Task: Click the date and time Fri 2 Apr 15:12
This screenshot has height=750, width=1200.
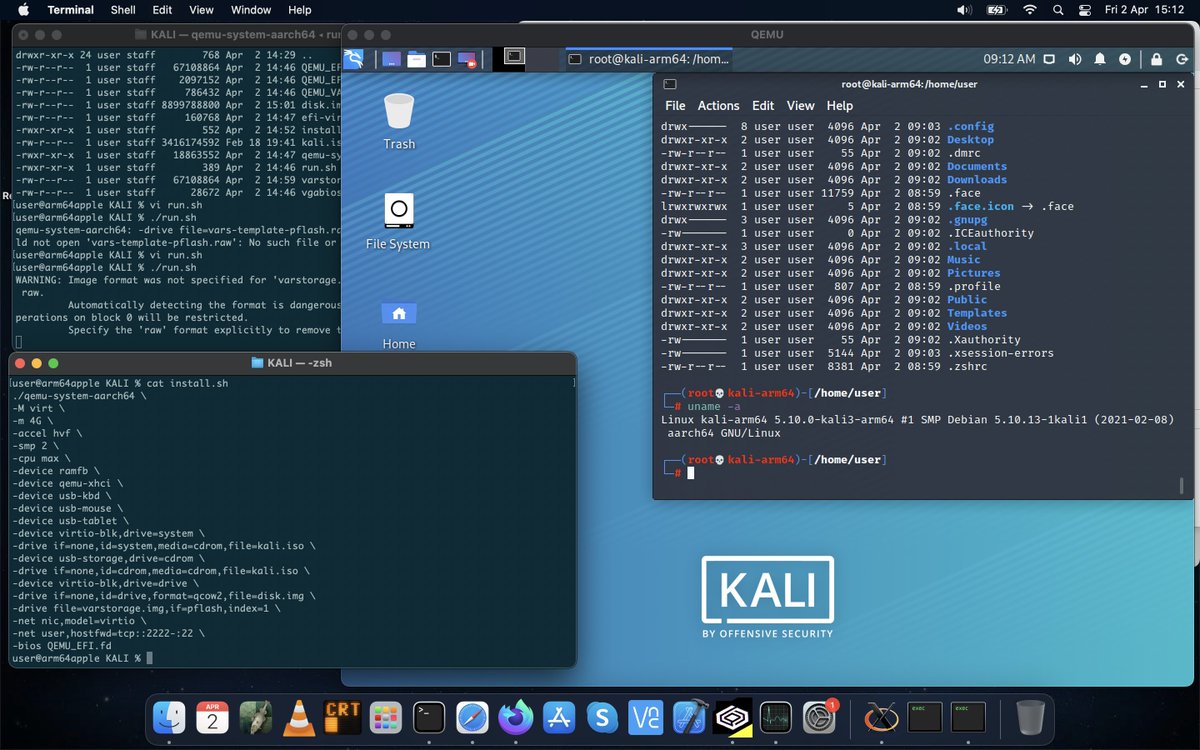Action: (x=1147, y=10)
